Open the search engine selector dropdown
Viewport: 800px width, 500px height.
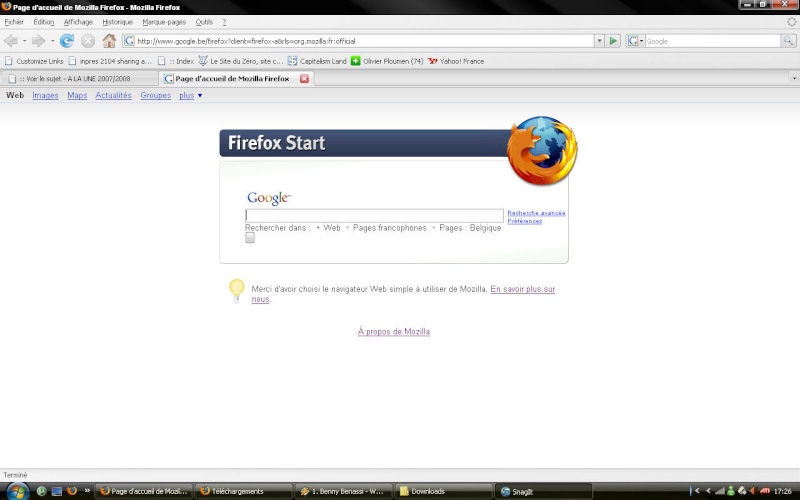[x=635, y=41]
